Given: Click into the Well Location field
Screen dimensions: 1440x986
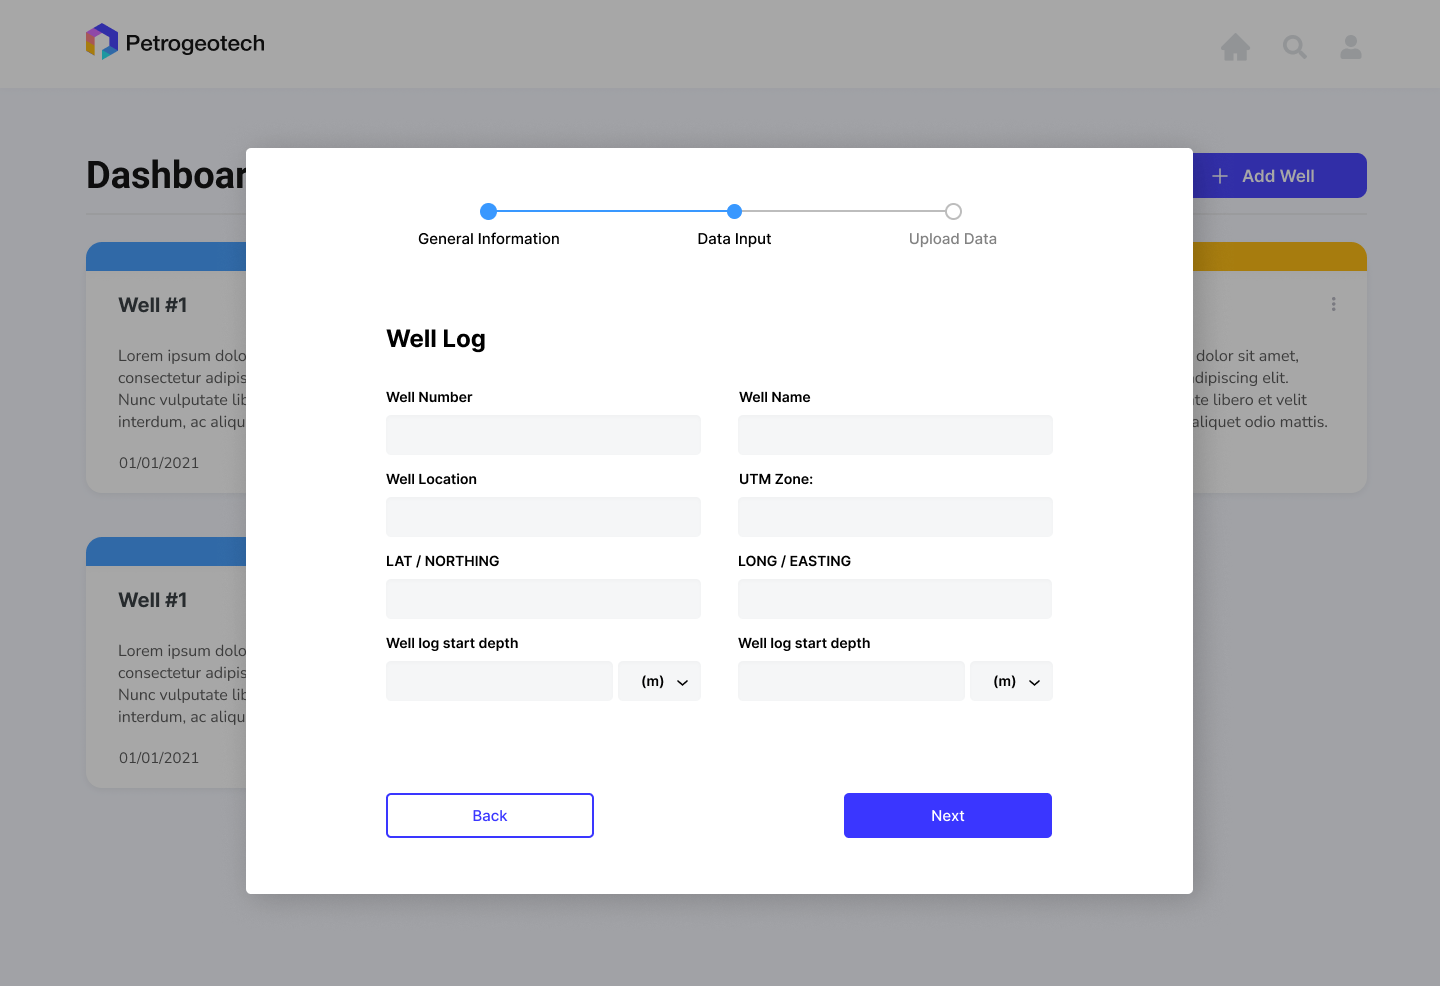Looking at the screenshot, I should [x=543, y=517].
